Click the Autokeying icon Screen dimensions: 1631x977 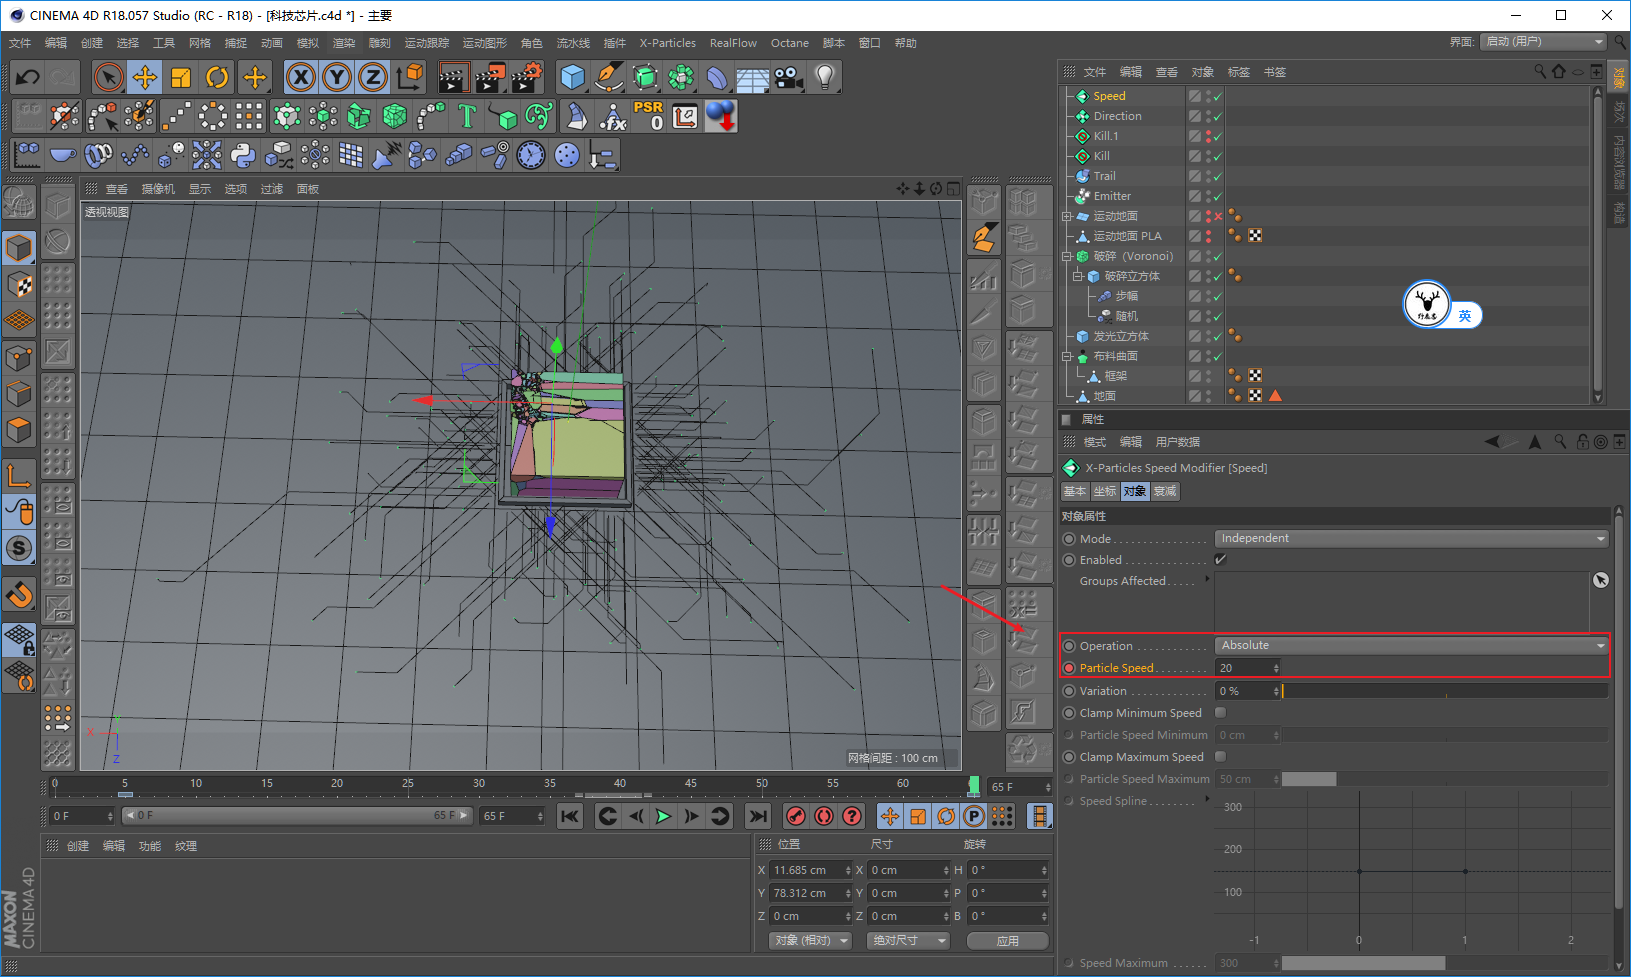click(x=824, y=816)
